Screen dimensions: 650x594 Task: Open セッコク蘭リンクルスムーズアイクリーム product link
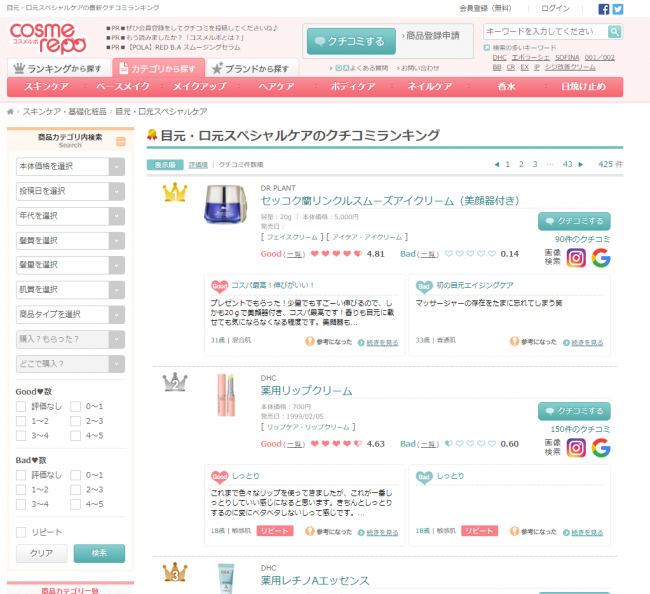390,201
